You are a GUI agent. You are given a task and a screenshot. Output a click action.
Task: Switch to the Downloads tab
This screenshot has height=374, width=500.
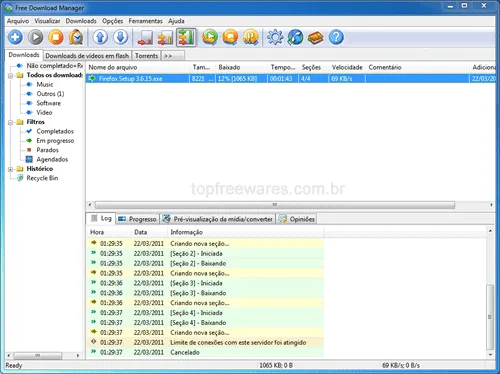click(24, 55)
